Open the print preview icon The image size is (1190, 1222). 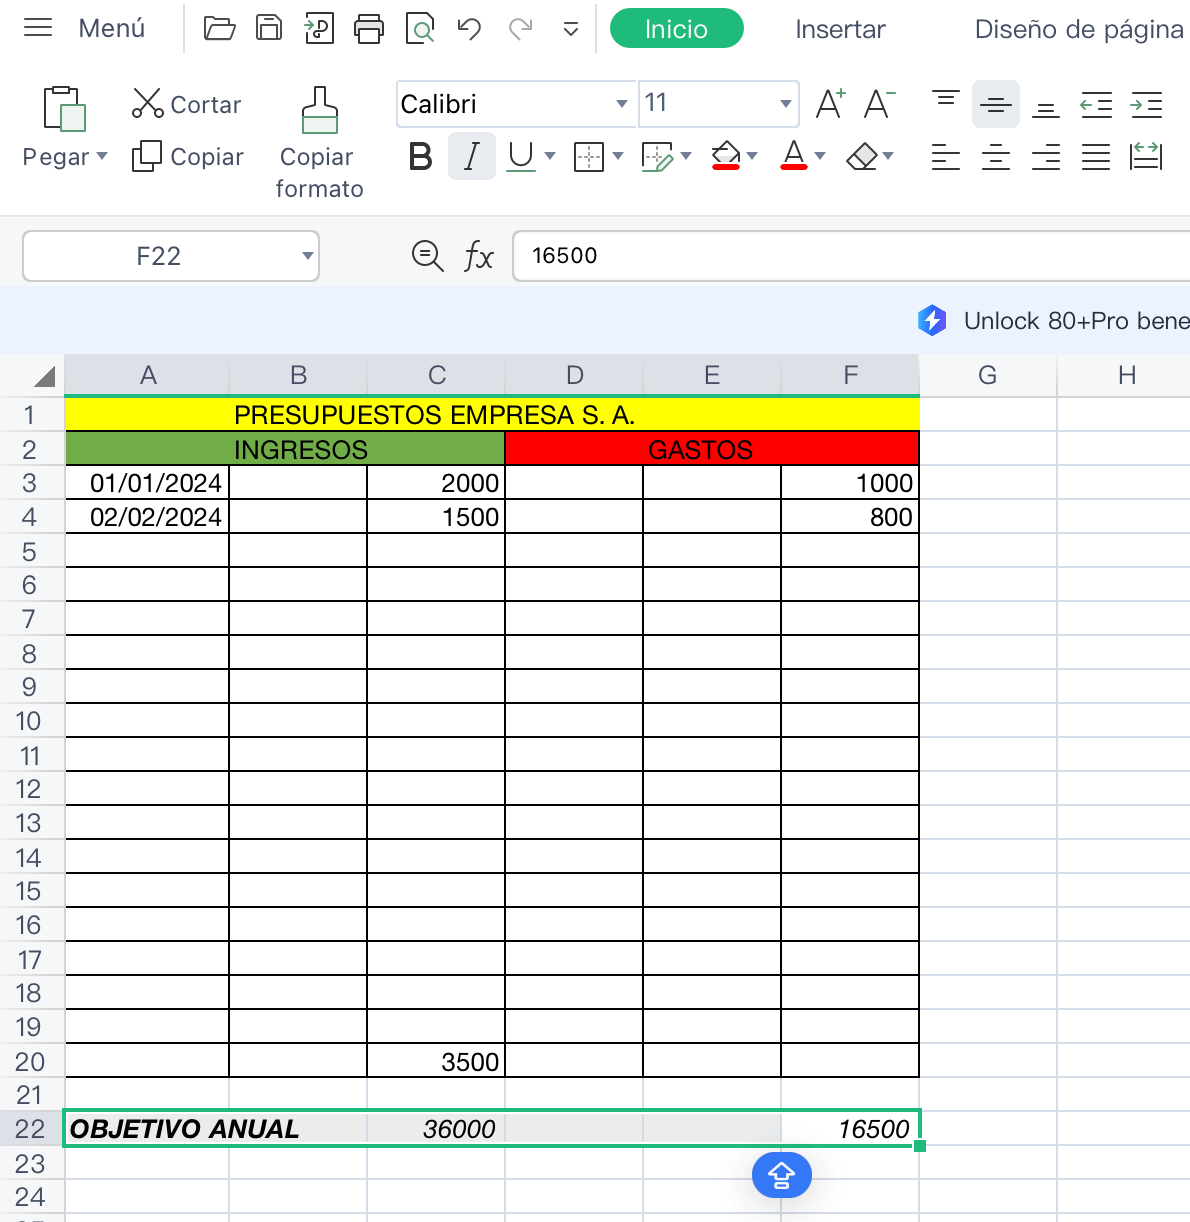pyautogui.click(x=420, y=28)
